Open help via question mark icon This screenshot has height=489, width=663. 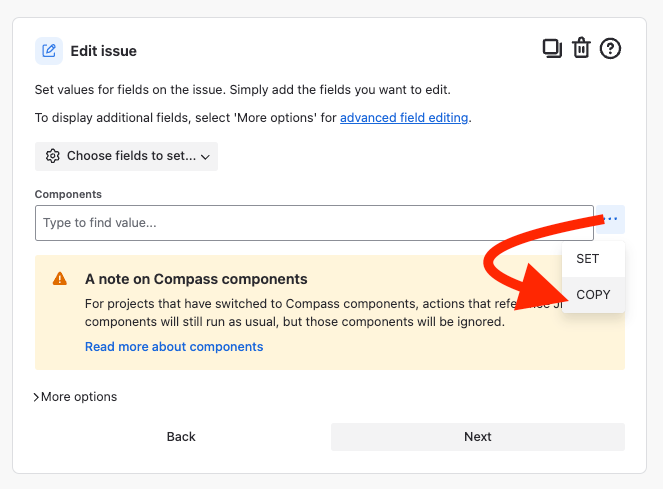(610, 49)
